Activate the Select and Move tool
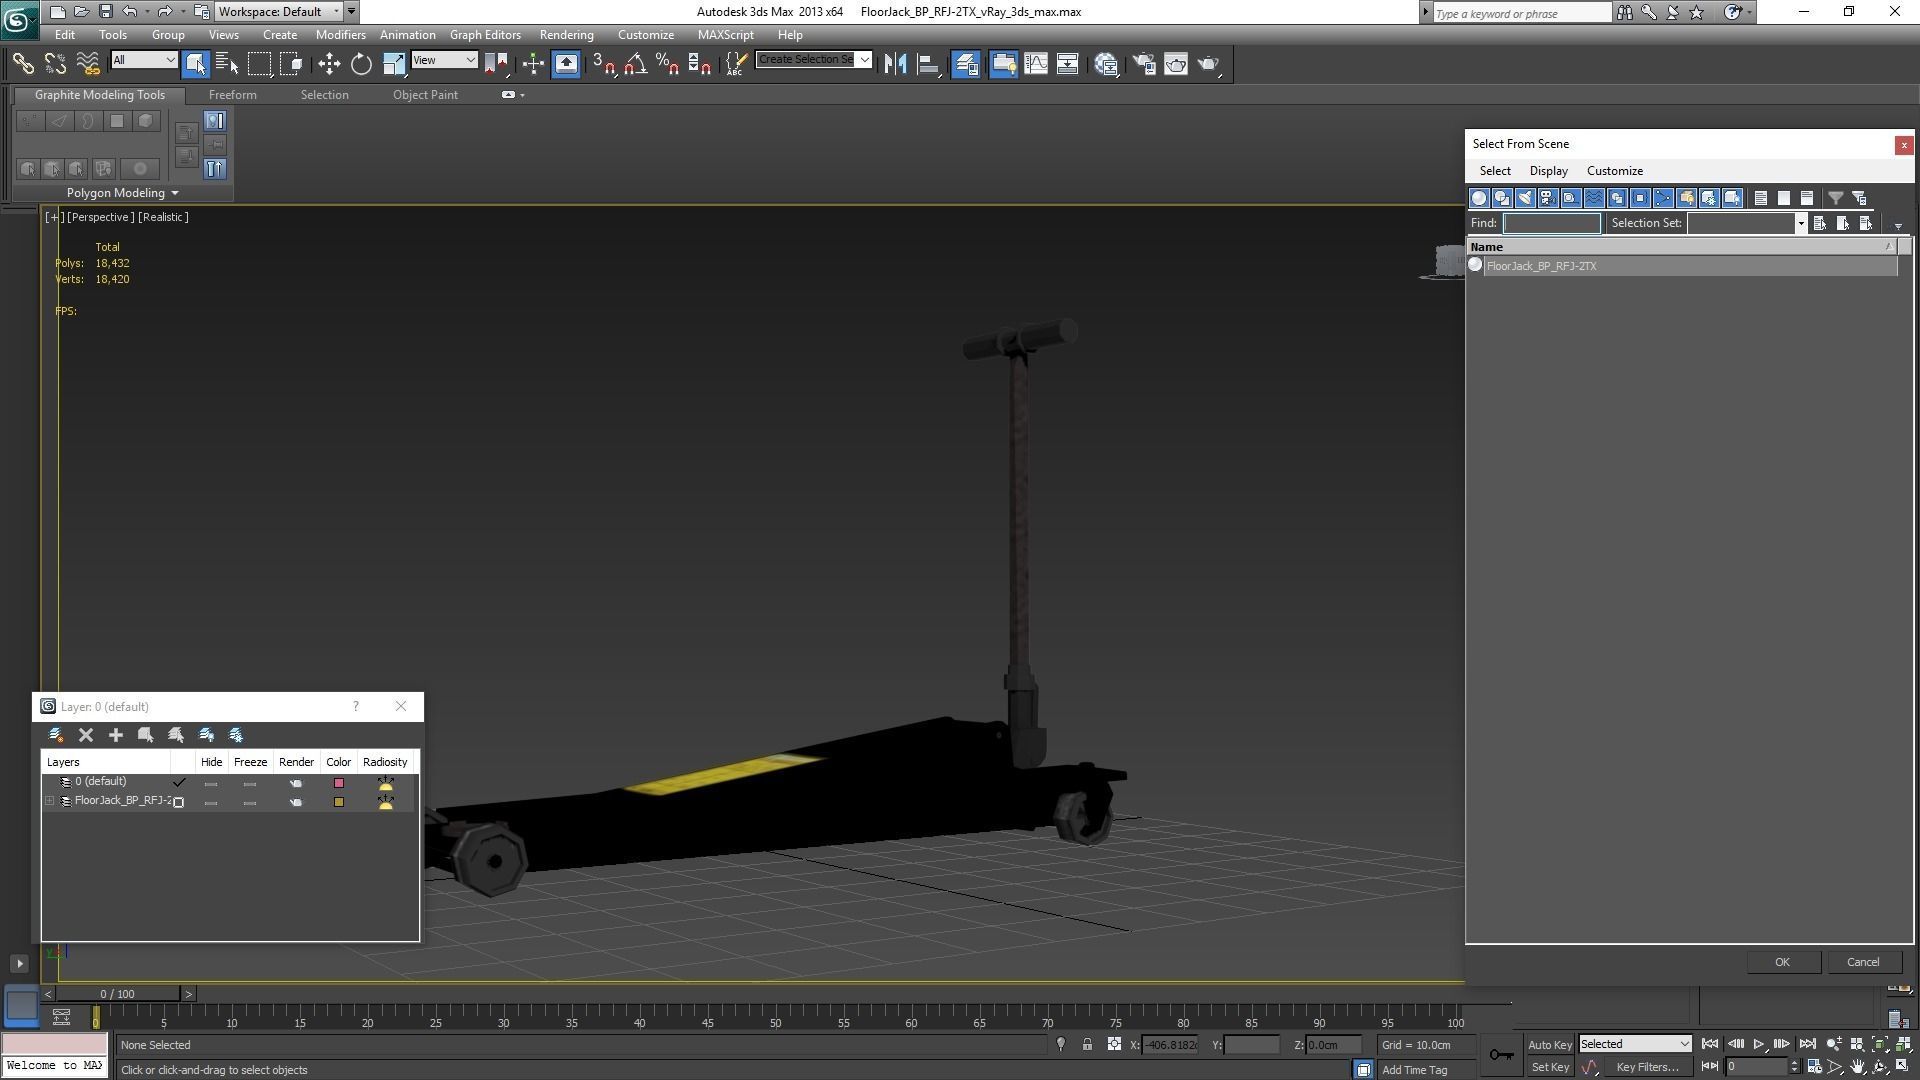Screen dimensions: 1920x1080 (329, 64)
